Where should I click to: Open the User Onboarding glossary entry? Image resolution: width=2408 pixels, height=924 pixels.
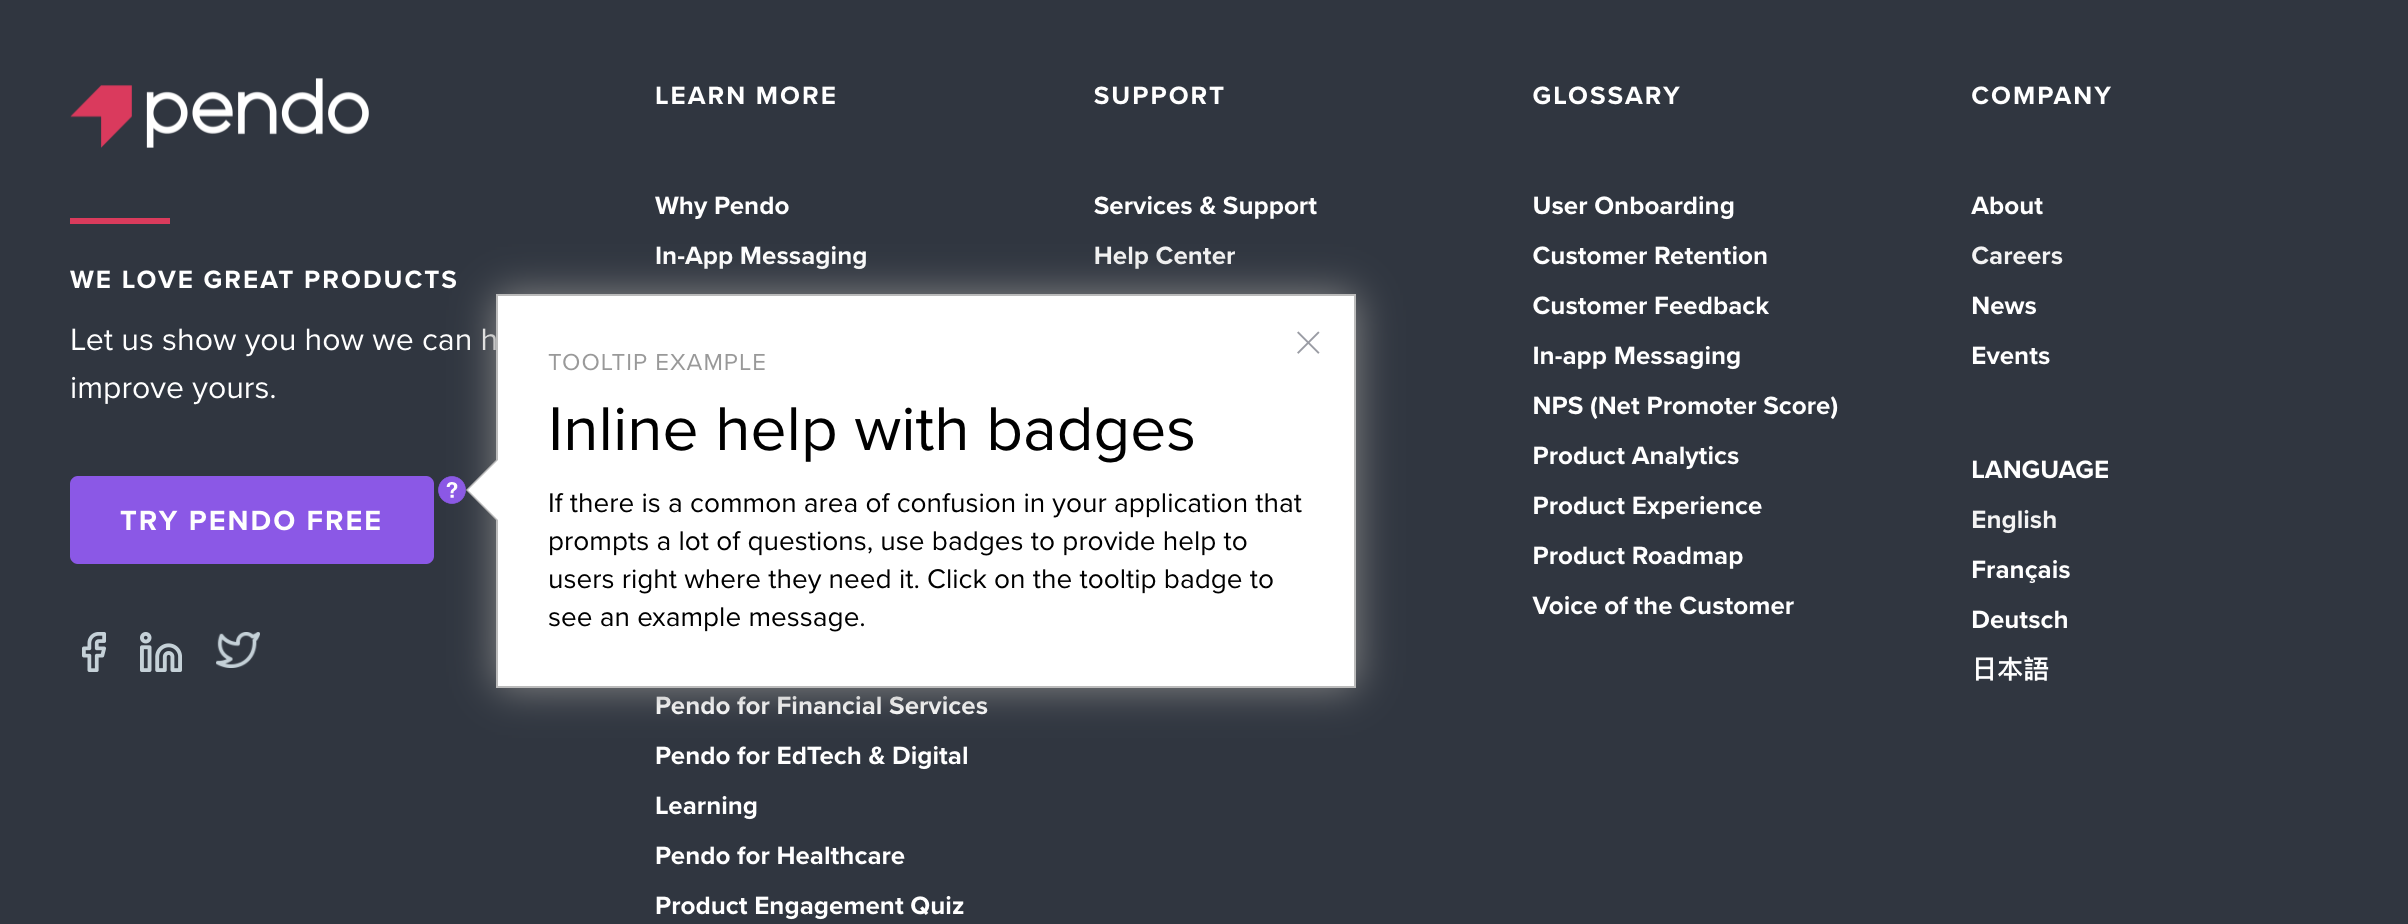(1633, 206)
